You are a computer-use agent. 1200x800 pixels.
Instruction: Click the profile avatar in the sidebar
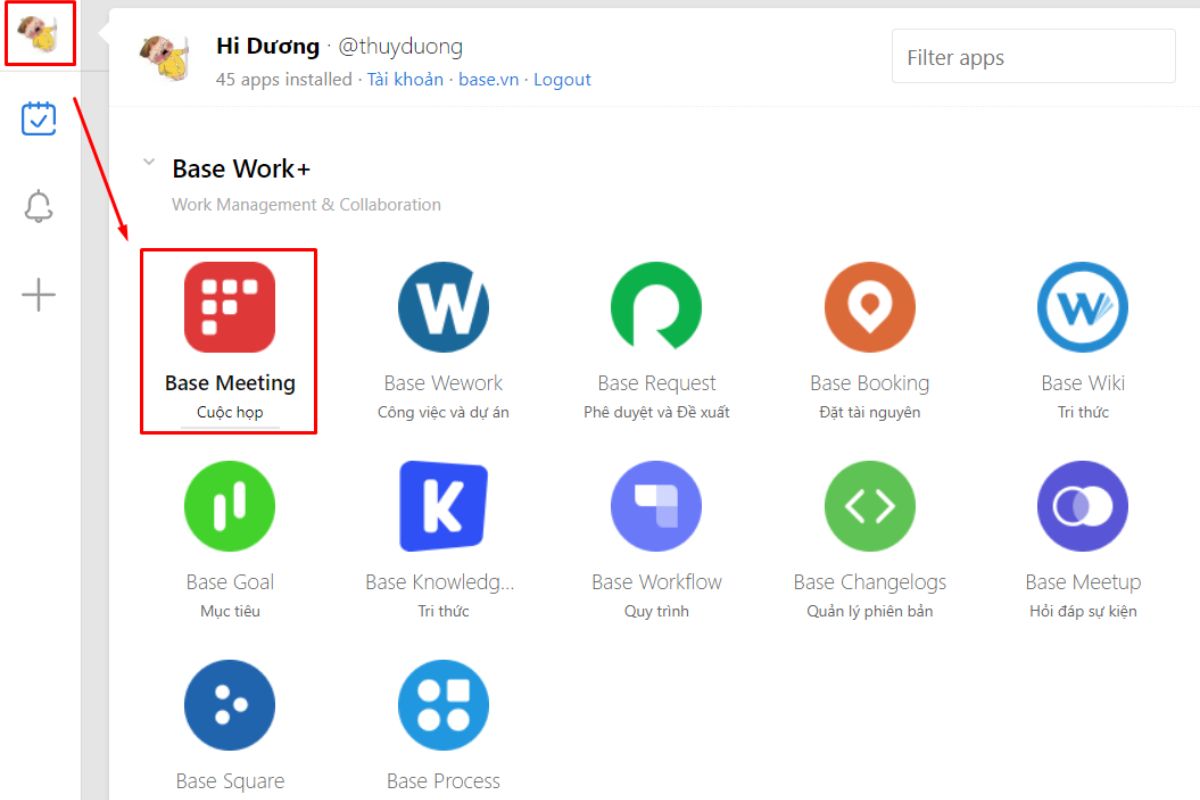click(x=39, y=33)
